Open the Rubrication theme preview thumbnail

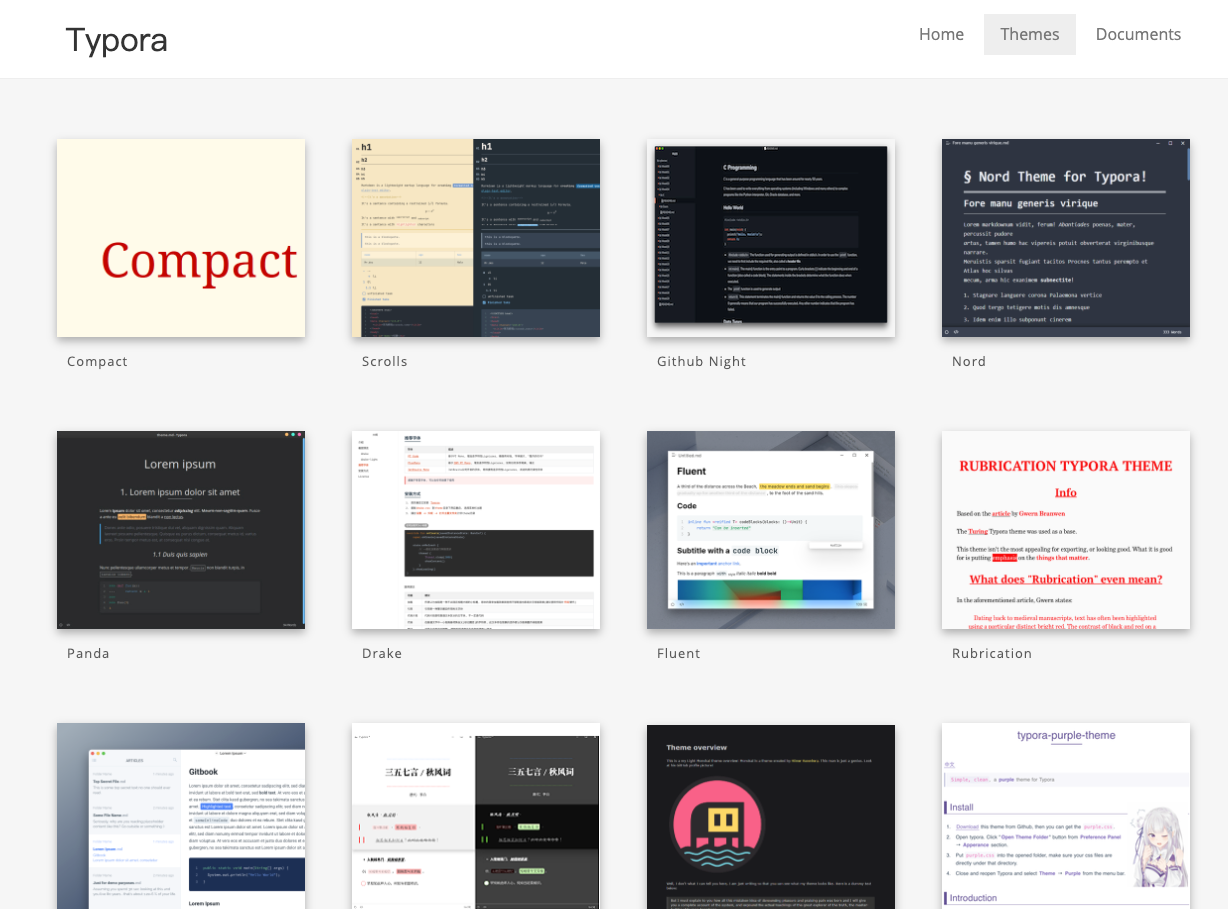click(x=1066, y=530)
